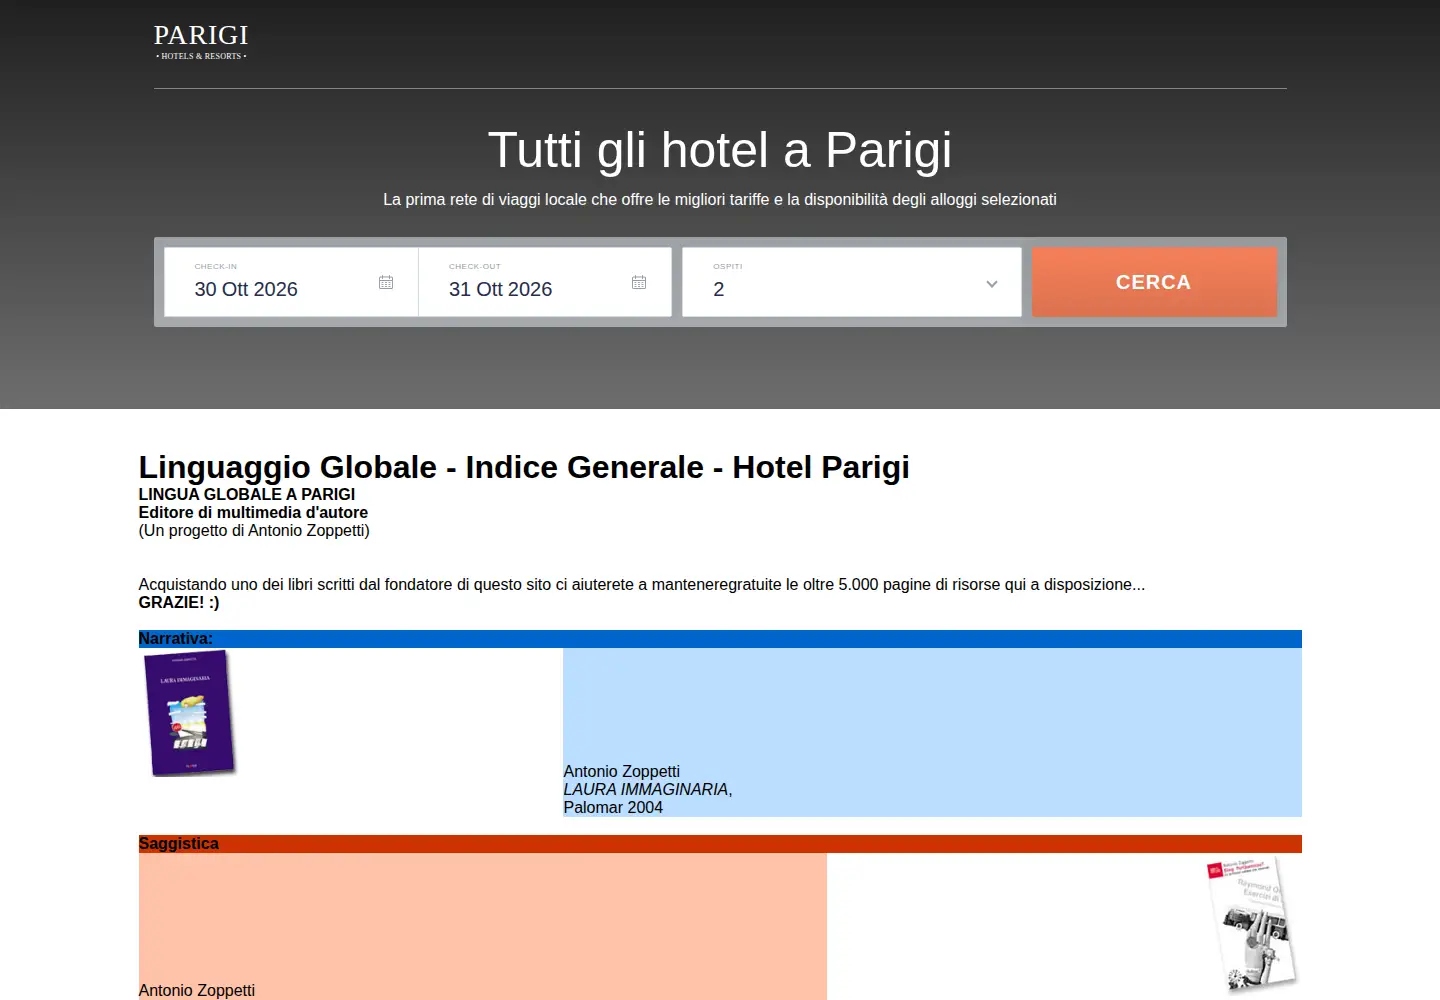Click the Parigi Hotels & Resorts logo
The image size is (1440, 1000).
pyautogui.click(x=201, y=42)
